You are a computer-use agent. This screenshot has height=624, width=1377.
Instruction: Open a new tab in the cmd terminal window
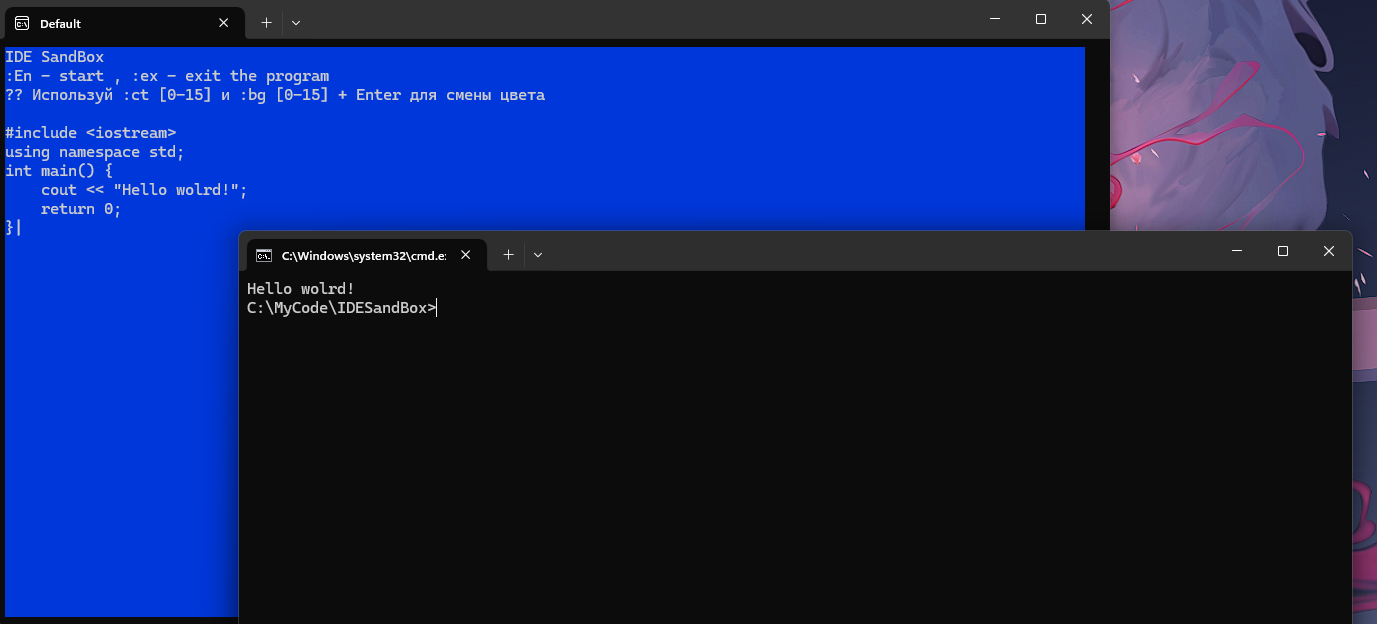point(508,254)
